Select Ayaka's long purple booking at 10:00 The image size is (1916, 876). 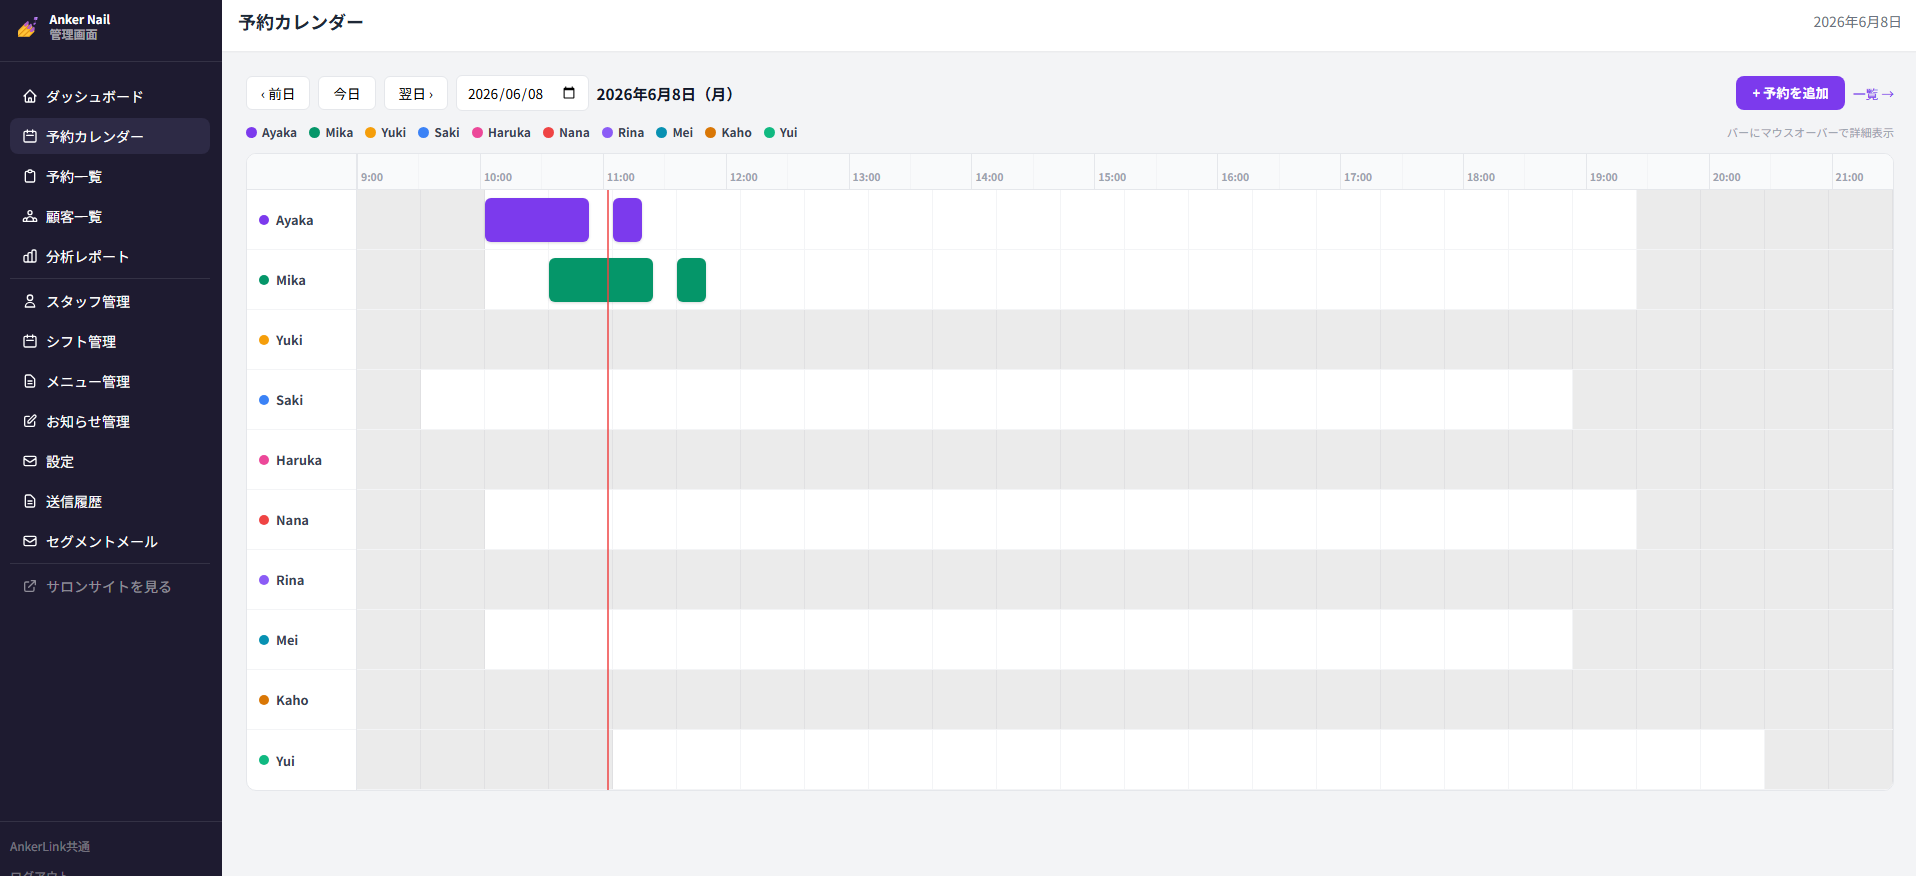[x=537, y=220]
